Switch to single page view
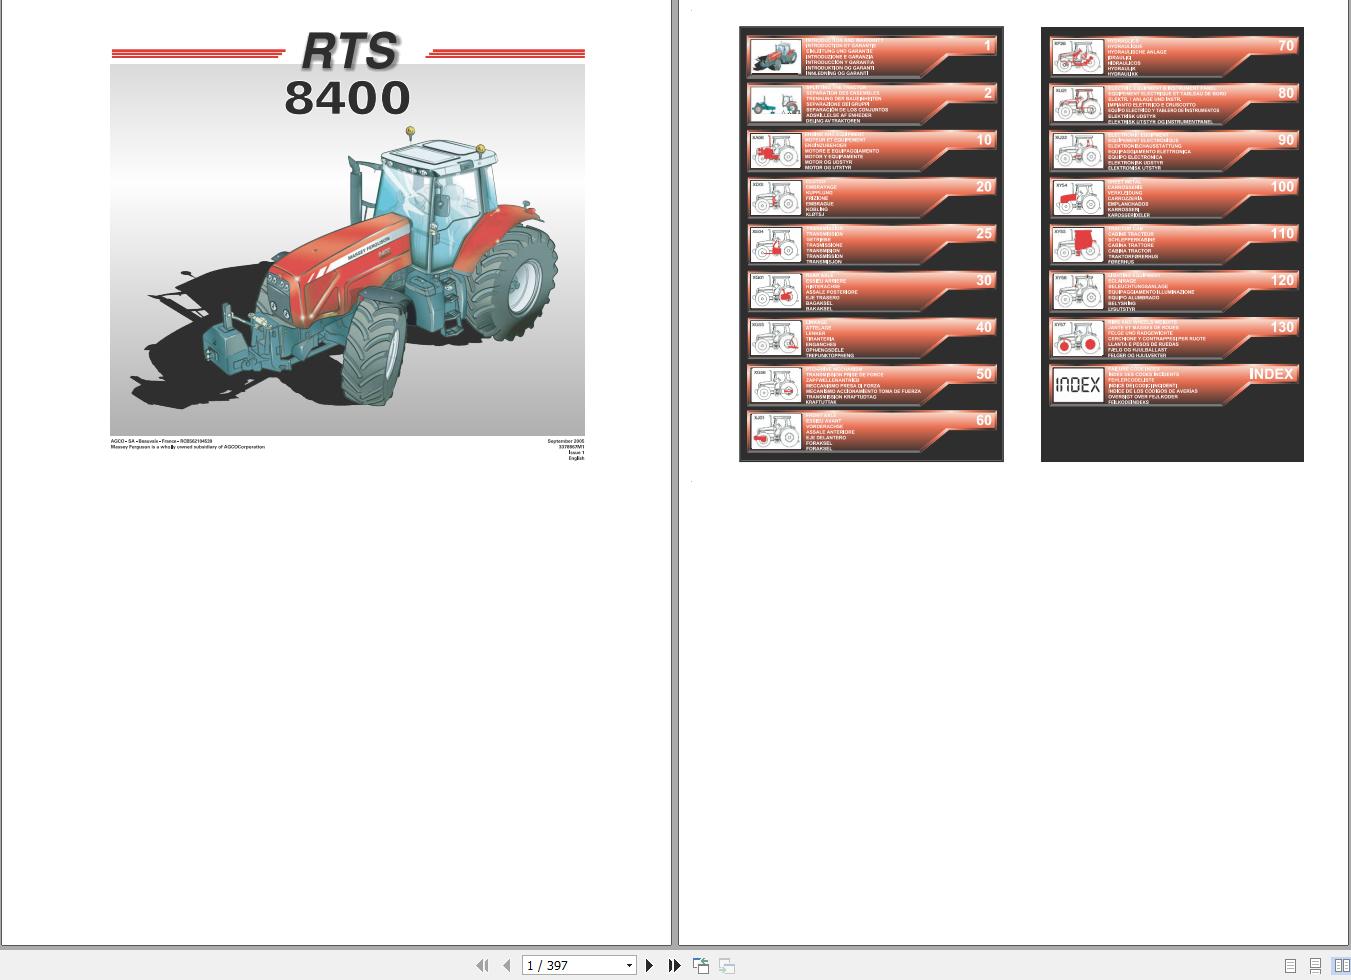Viewport: 1351px width, 980px height. pyautogui.click(x=1290, y=965)
